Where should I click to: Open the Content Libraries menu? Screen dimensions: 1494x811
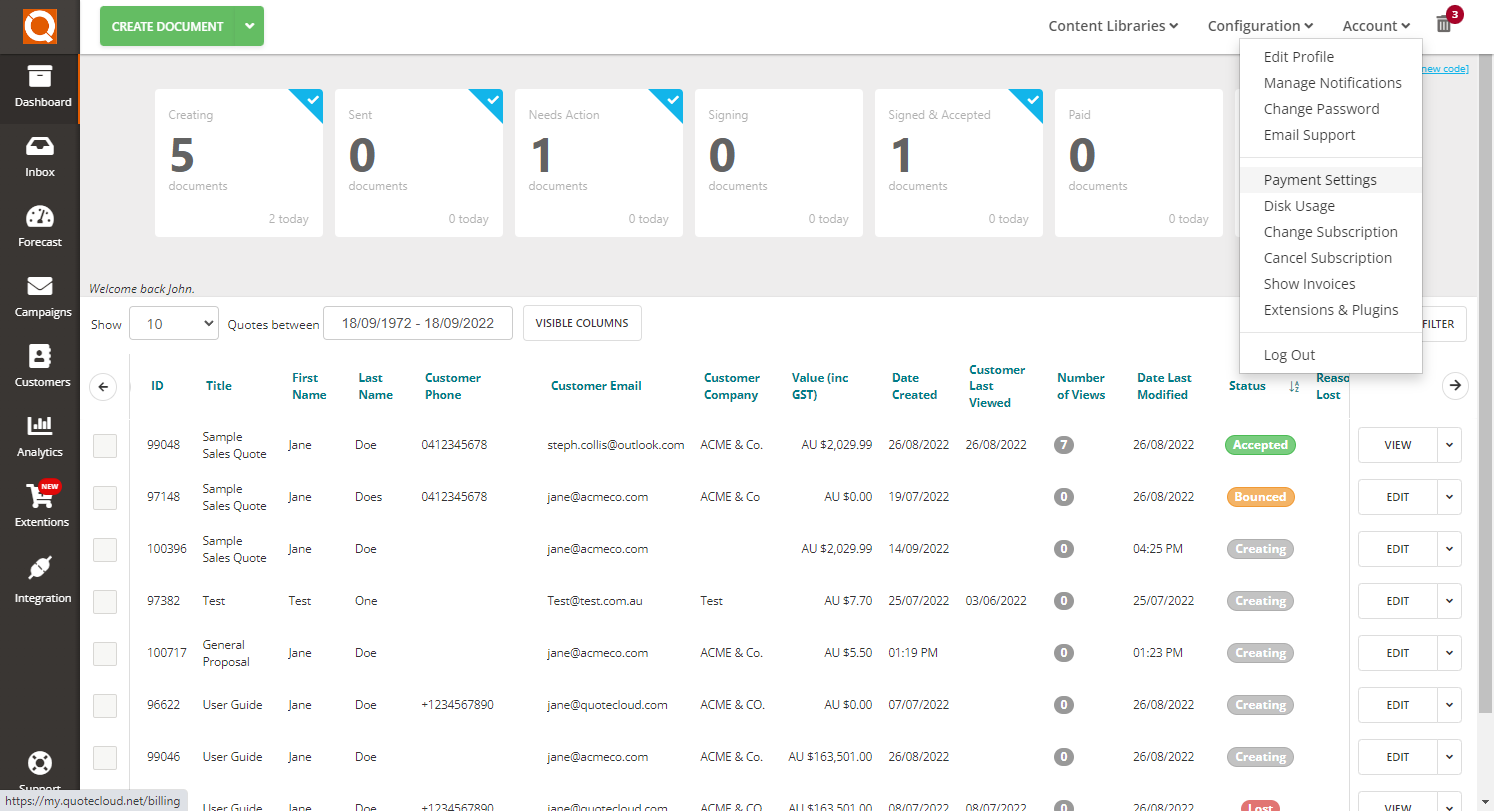(x=1112, y=25)
